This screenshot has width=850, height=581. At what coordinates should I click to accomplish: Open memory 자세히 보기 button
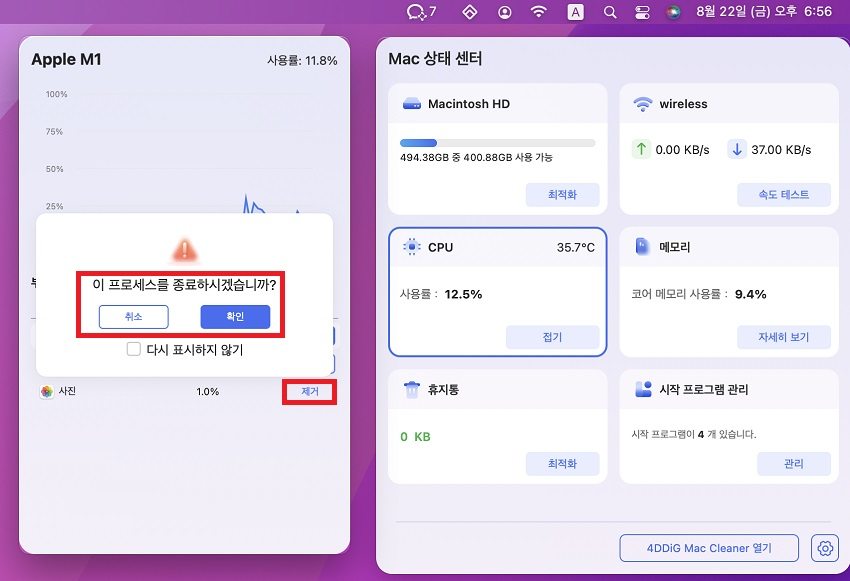[783, 337]
